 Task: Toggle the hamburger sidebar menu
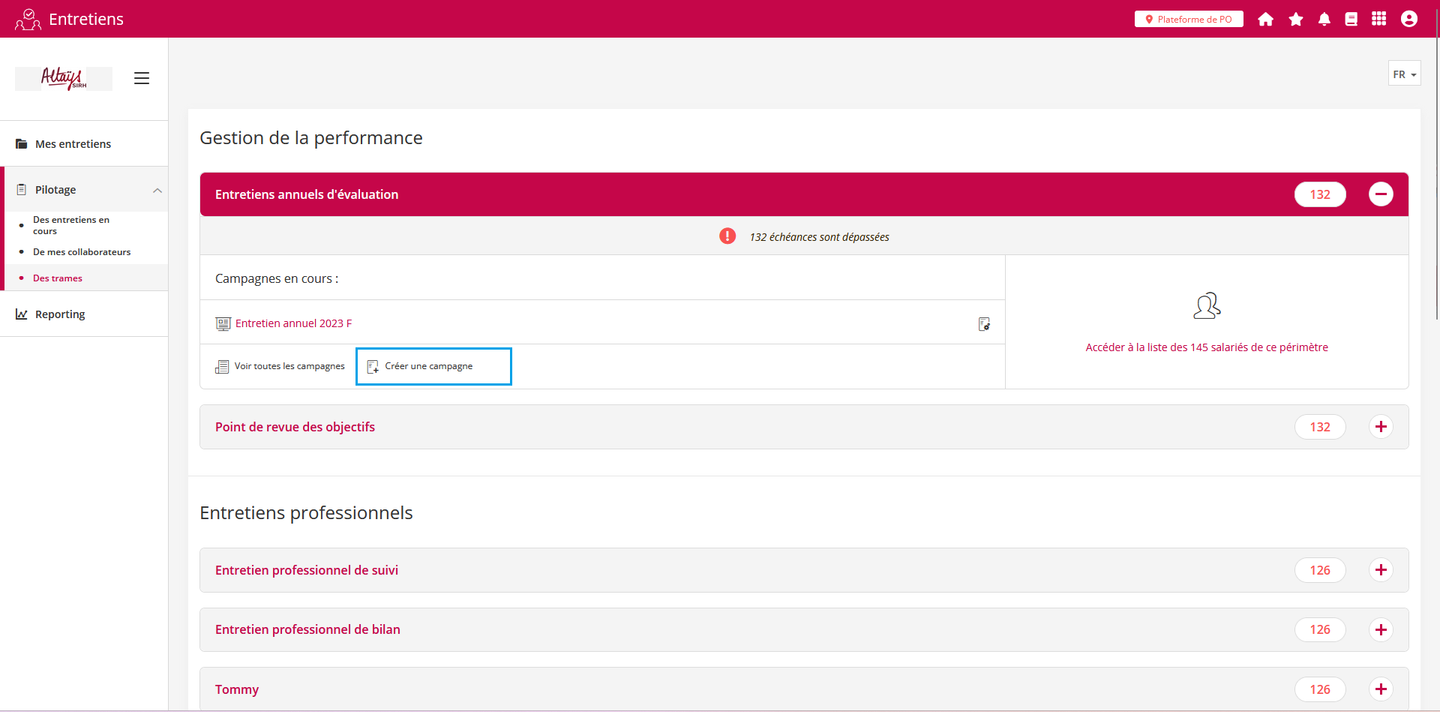142,78
